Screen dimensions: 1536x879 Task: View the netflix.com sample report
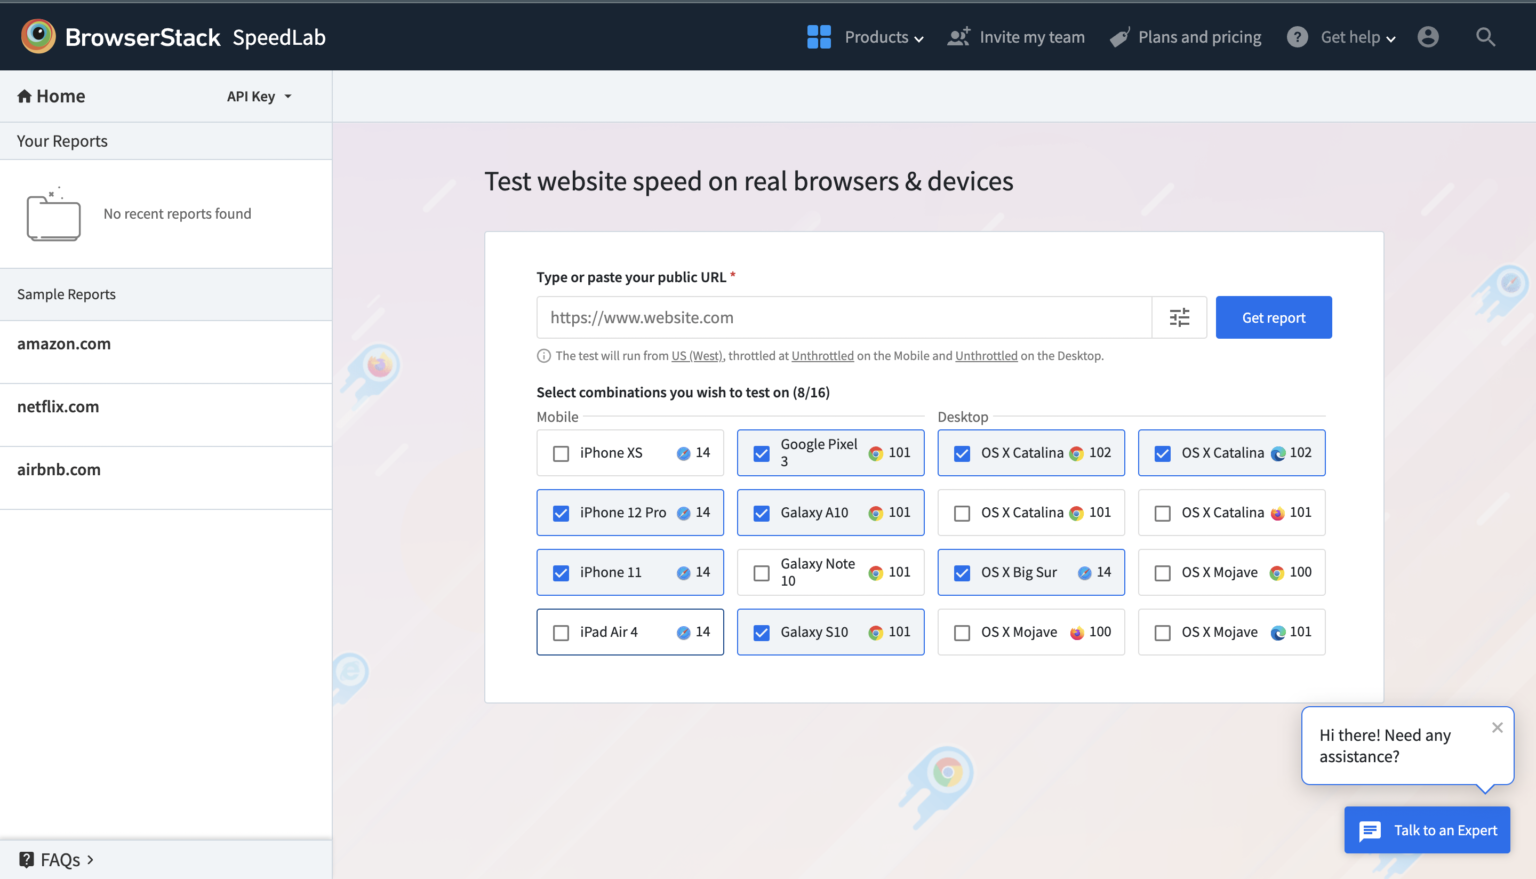[x=58, y=406]
